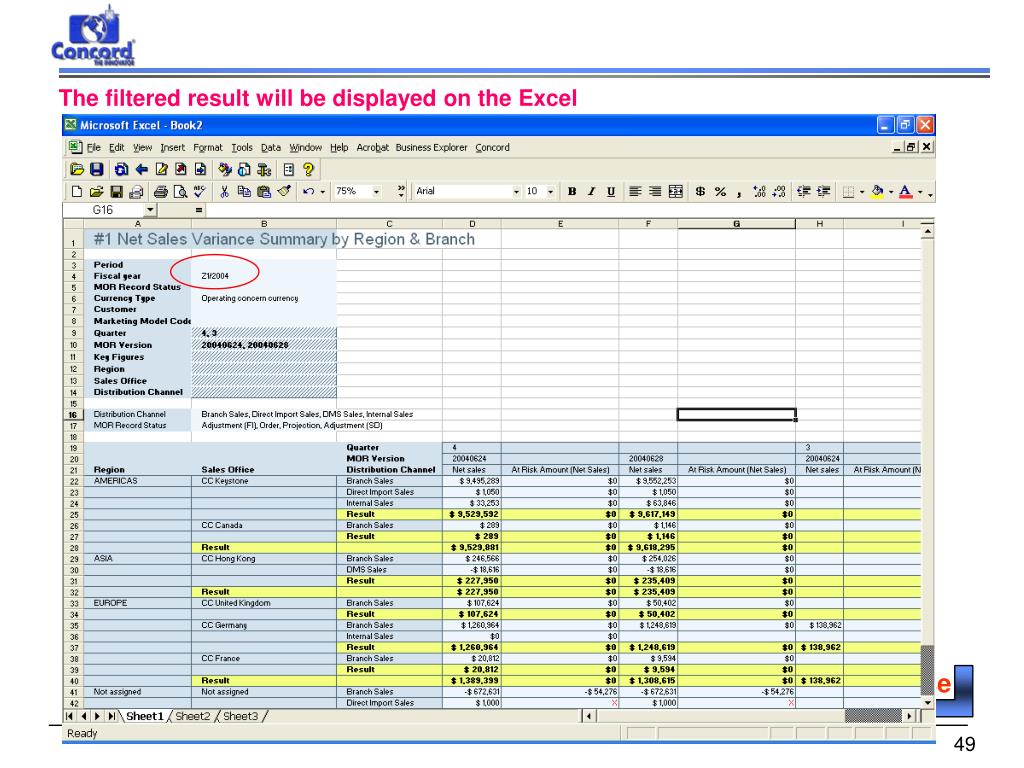Click the Business Explorer Save diskette icon
Image resolution: width=1024 pixels, height=768 pixels.
[97, 170]
